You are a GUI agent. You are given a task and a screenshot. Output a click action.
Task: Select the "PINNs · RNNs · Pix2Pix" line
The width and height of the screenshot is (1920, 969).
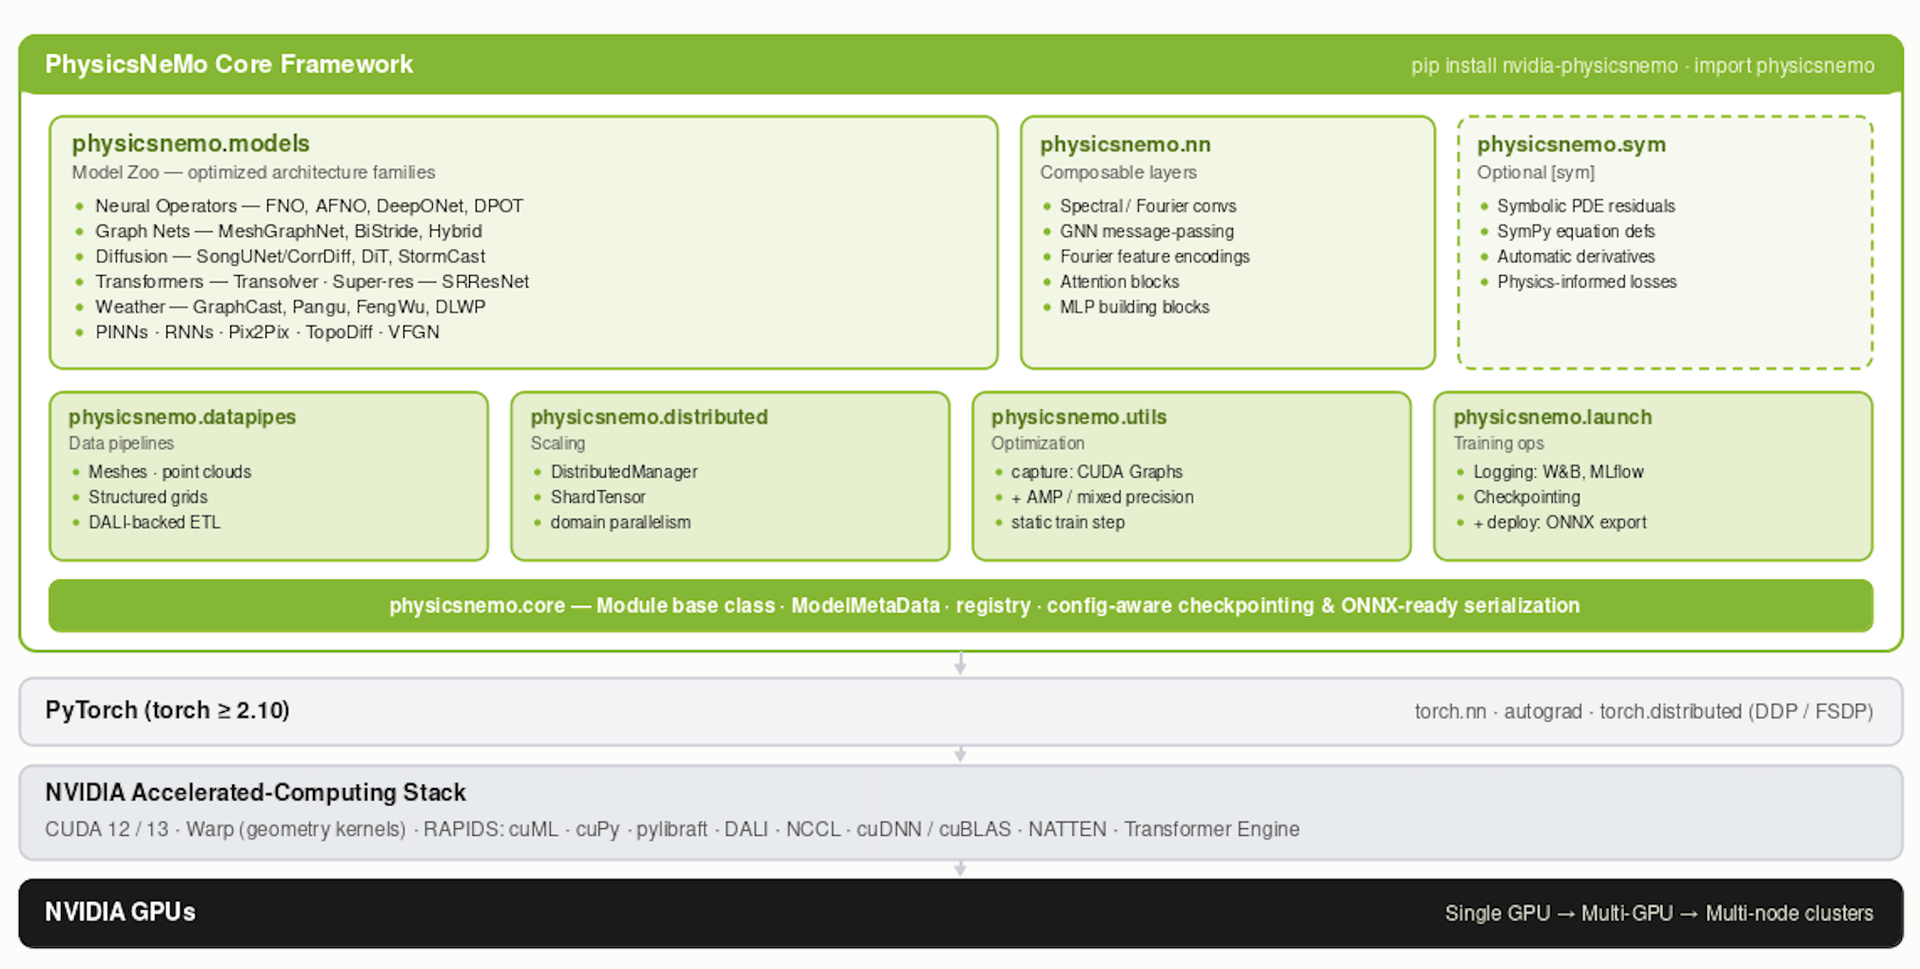click(x=267, y=332)
